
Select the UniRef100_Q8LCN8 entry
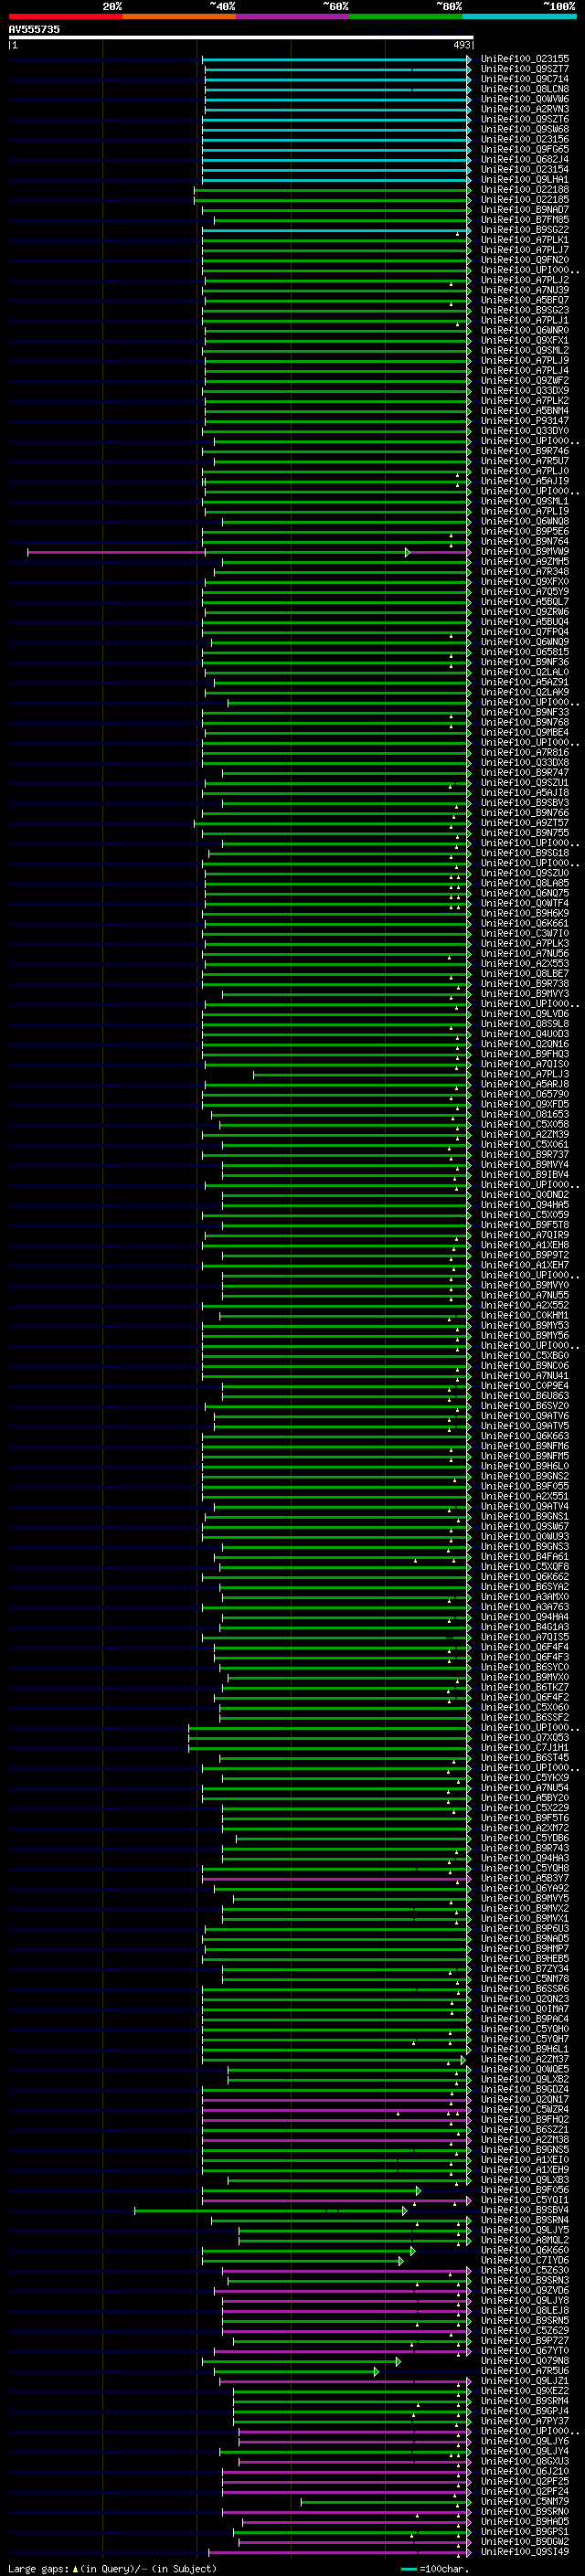(525, 89)
